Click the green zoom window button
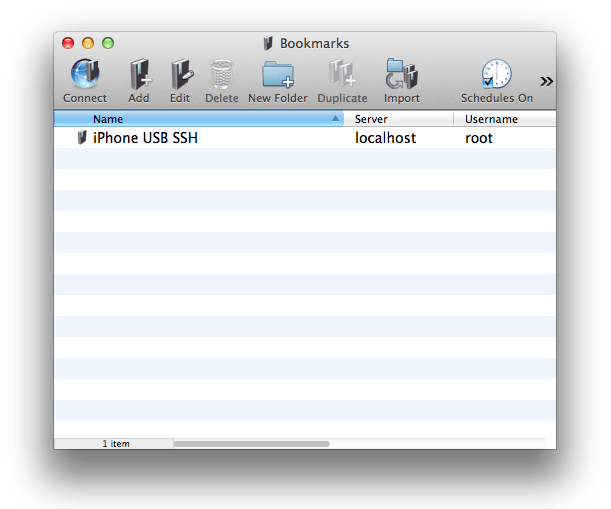 (x=108, y=43)
